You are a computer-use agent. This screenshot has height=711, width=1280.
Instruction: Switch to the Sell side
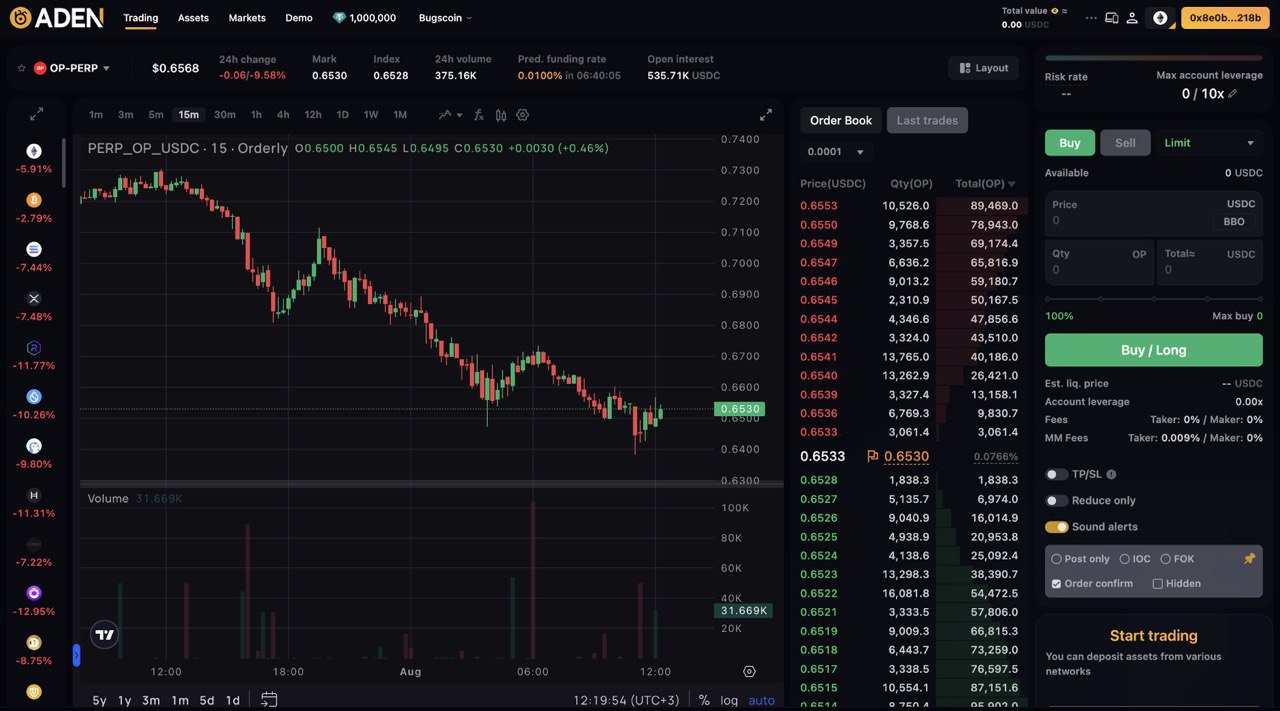tap(1125, 143)
